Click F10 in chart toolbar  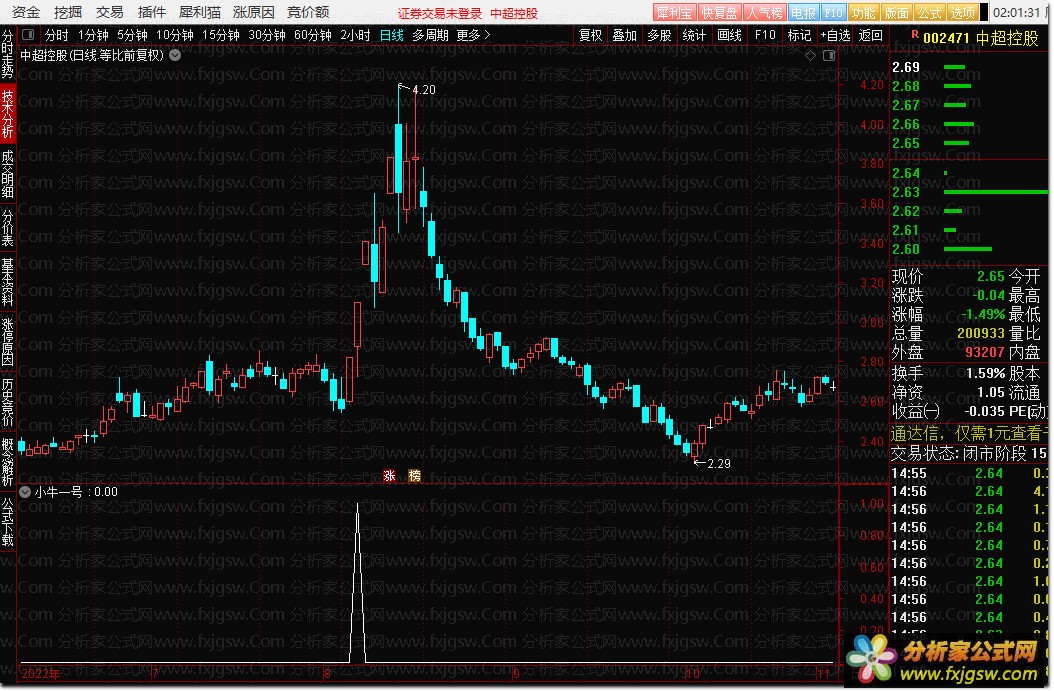pyautogui.click(x=765, y=35)
